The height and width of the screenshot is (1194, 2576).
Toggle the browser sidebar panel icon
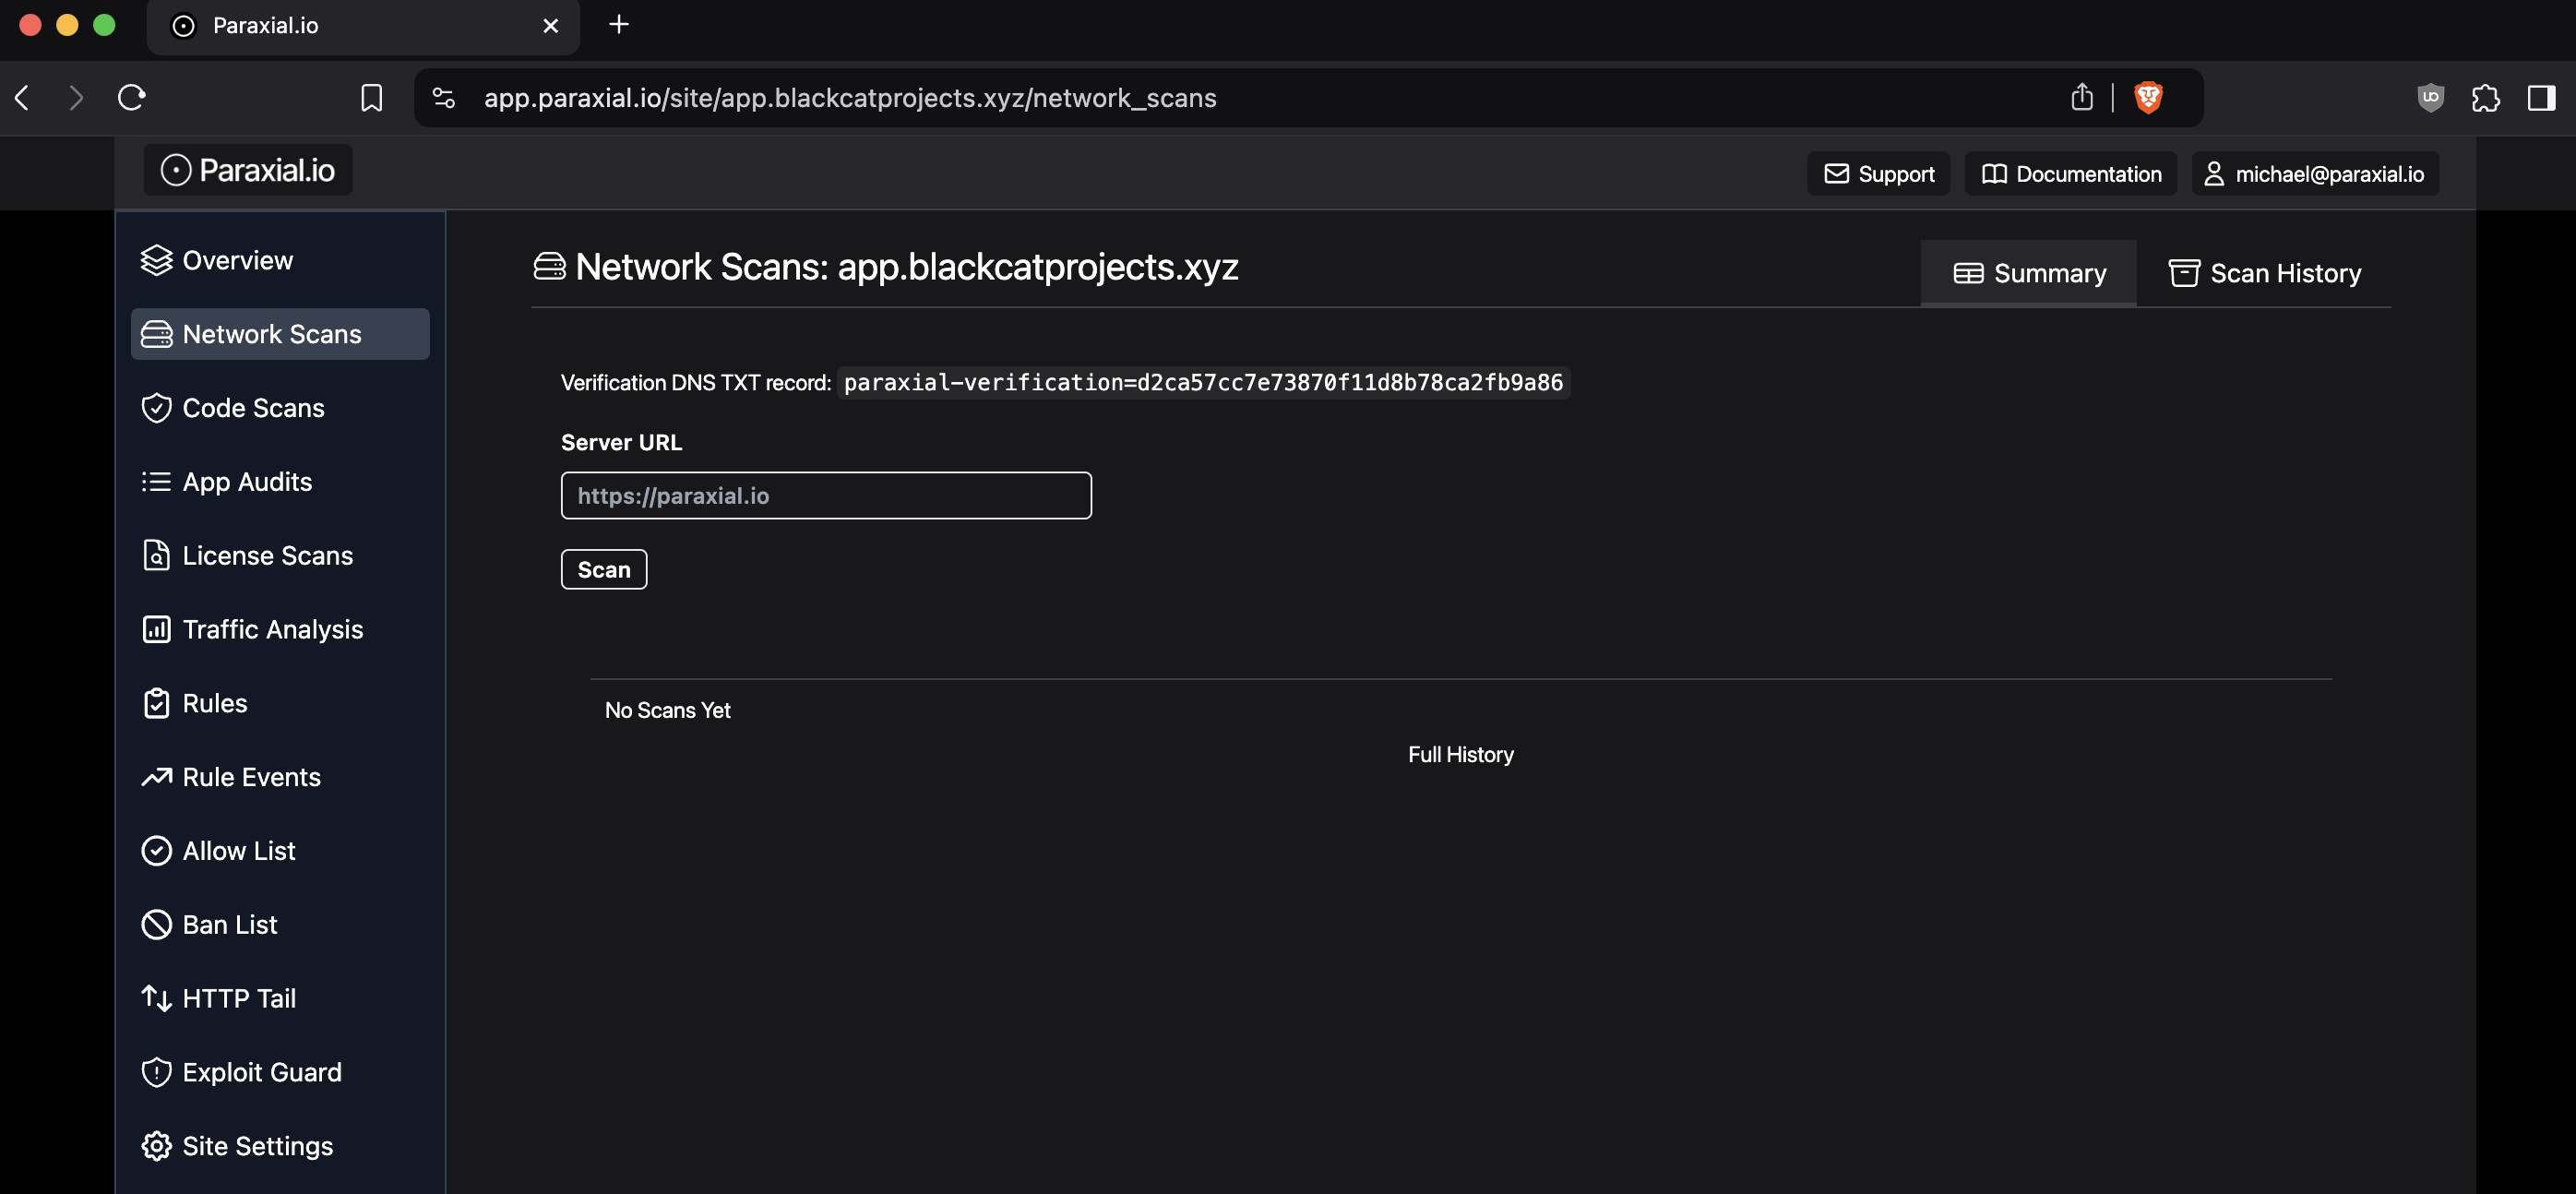[2541, 98]
